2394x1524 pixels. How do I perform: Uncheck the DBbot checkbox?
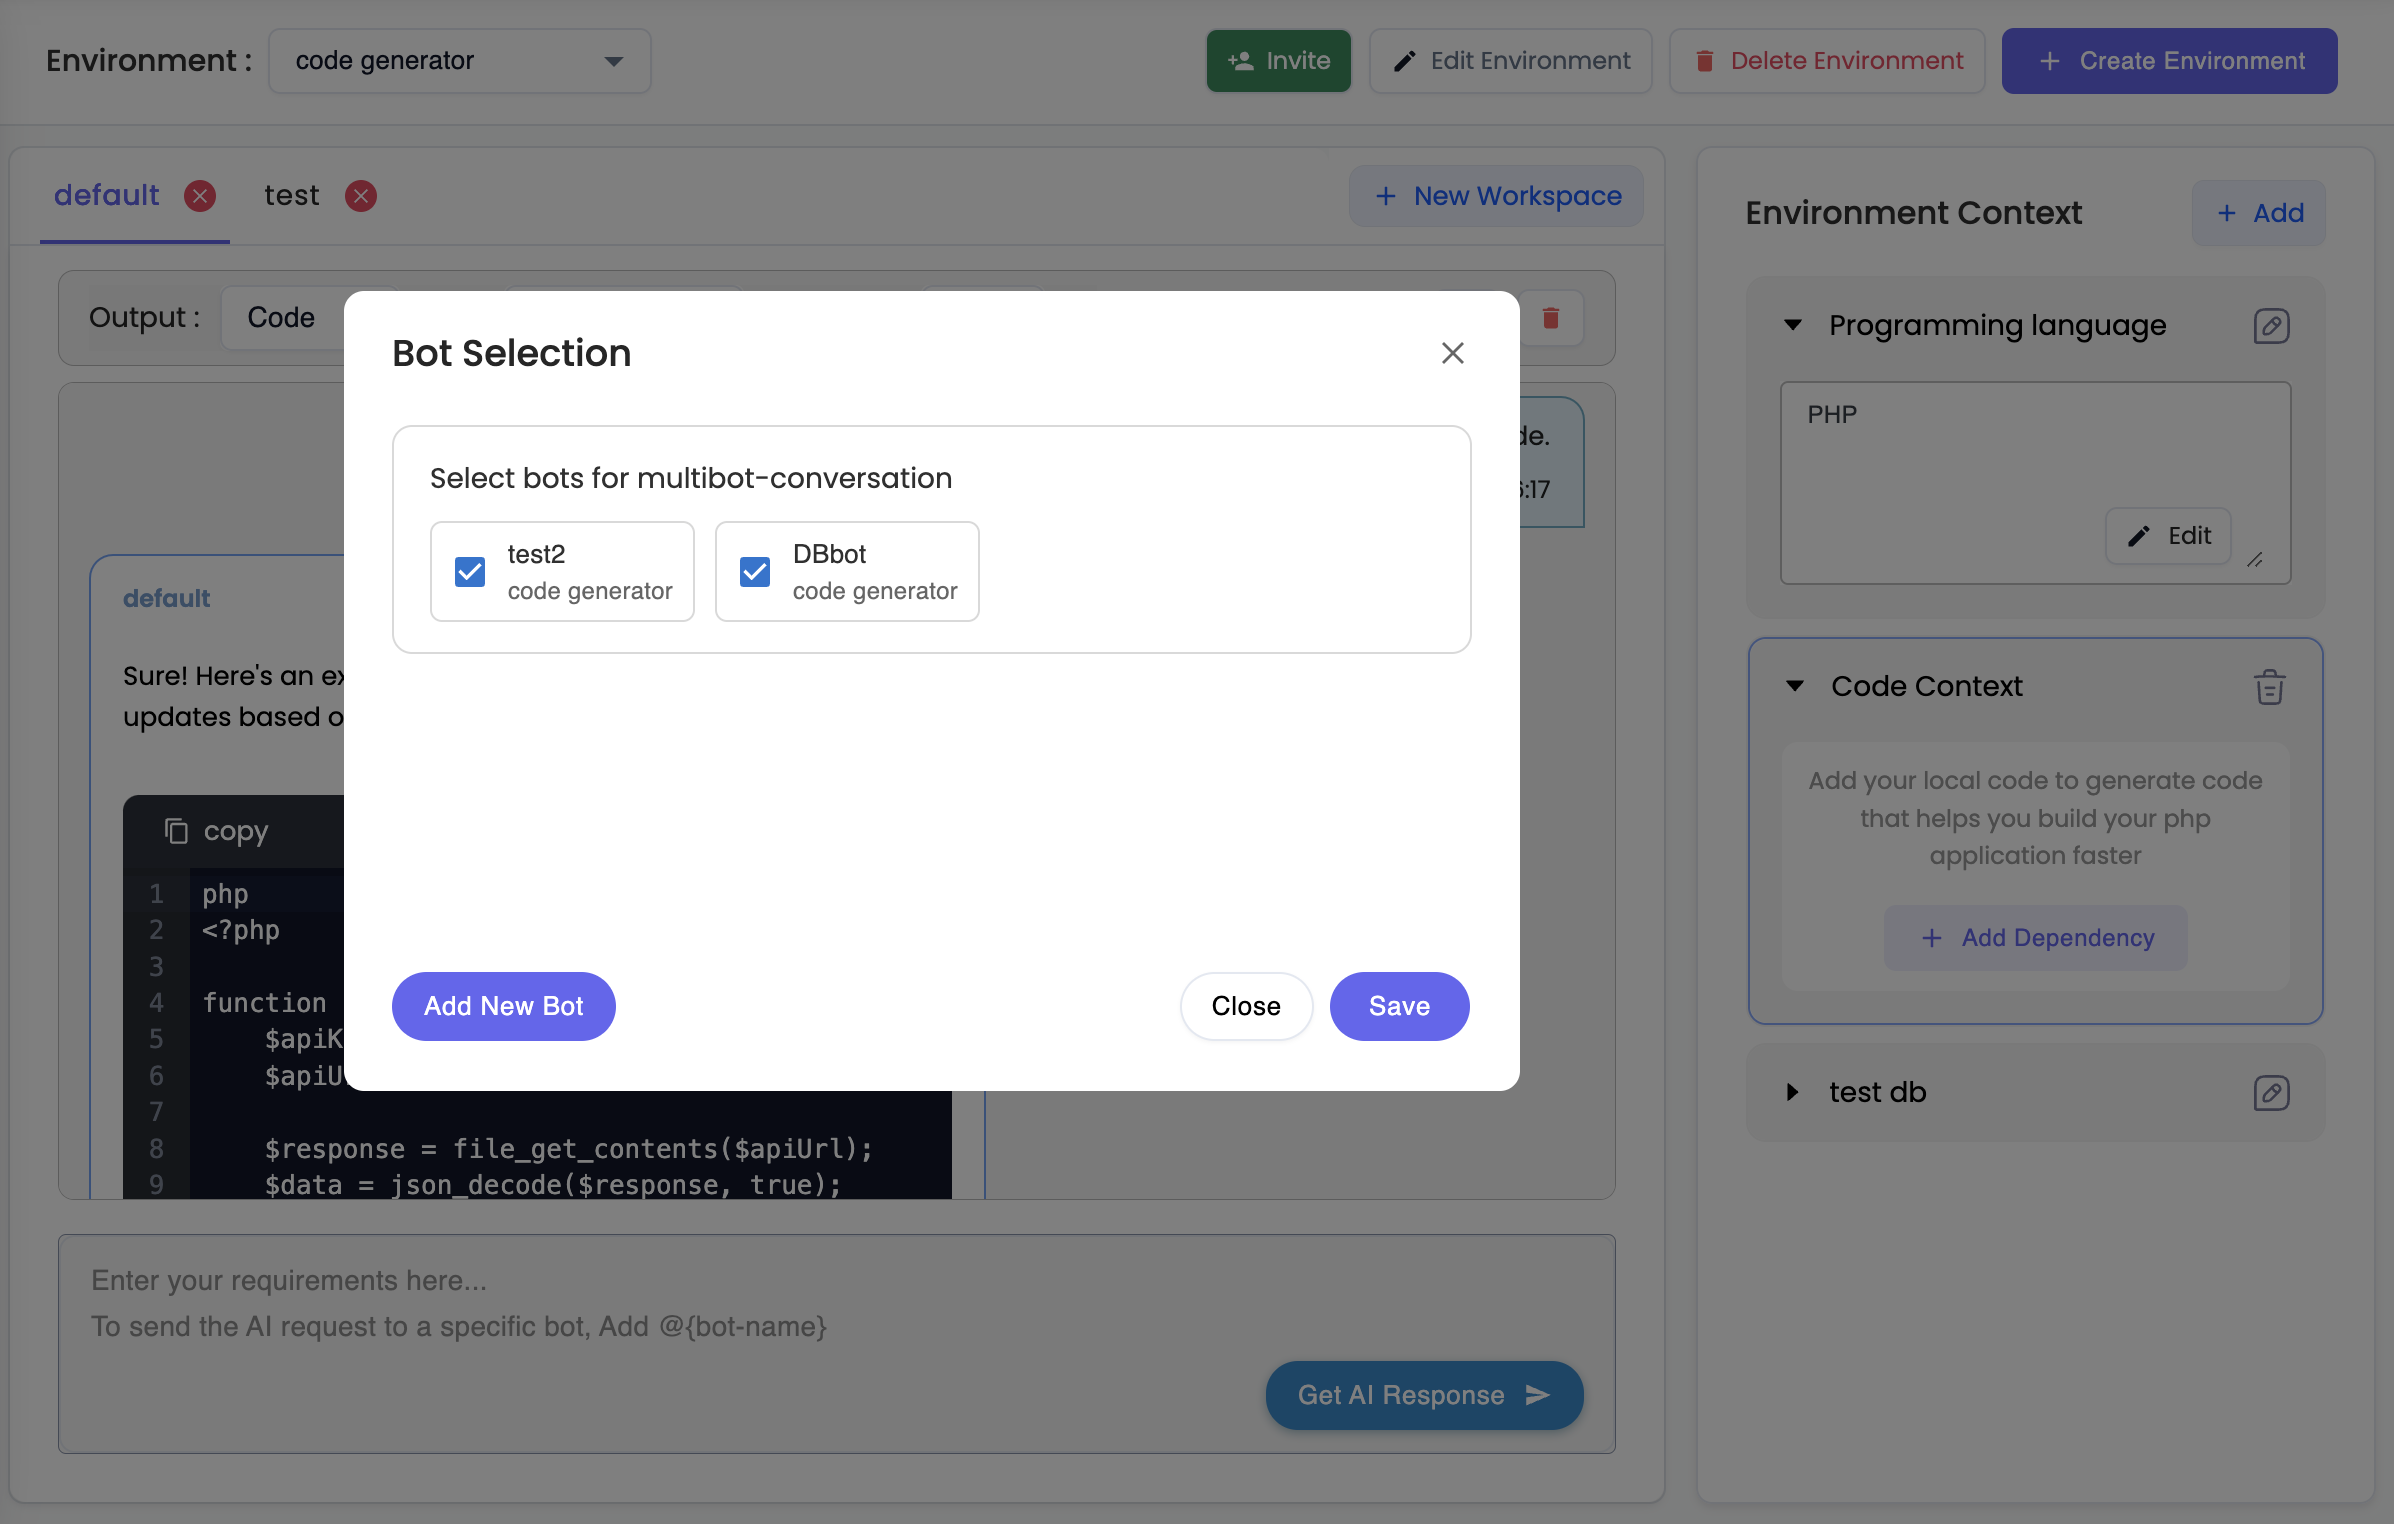click(x=755, y=571)
